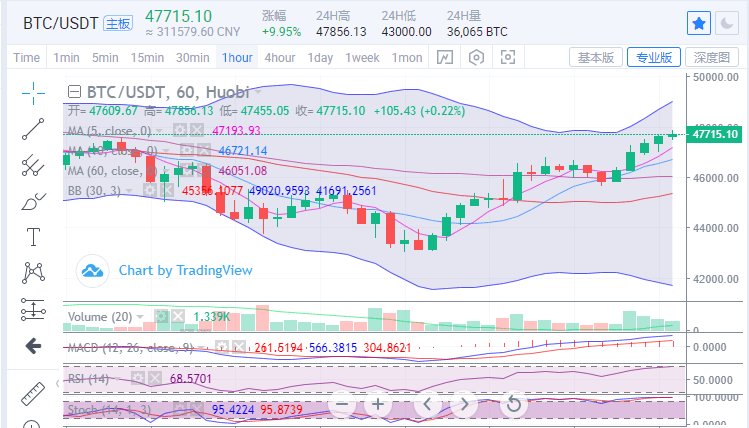Select the pitchfork drawing tool
This screenshot has height=428, width=749.
pos(33,165)
